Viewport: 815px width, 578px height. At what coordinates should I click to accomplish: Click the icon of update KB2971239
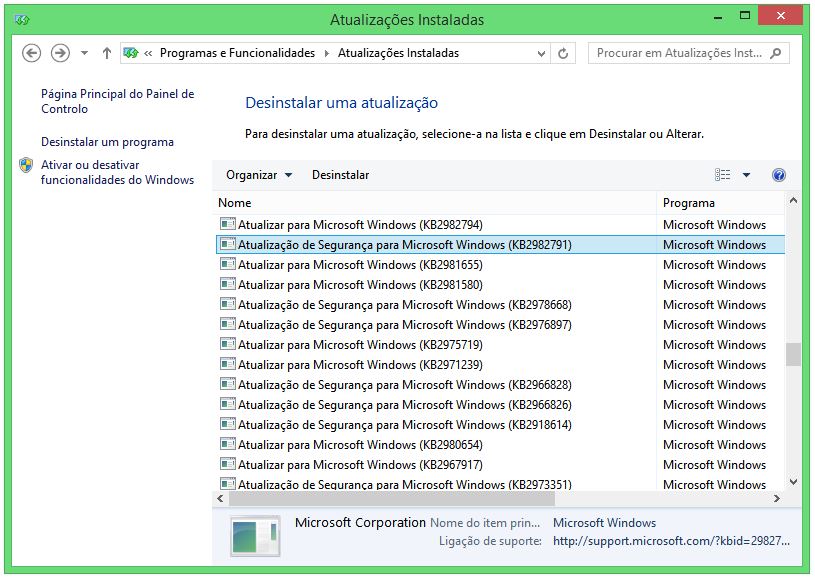pos(228,364)
